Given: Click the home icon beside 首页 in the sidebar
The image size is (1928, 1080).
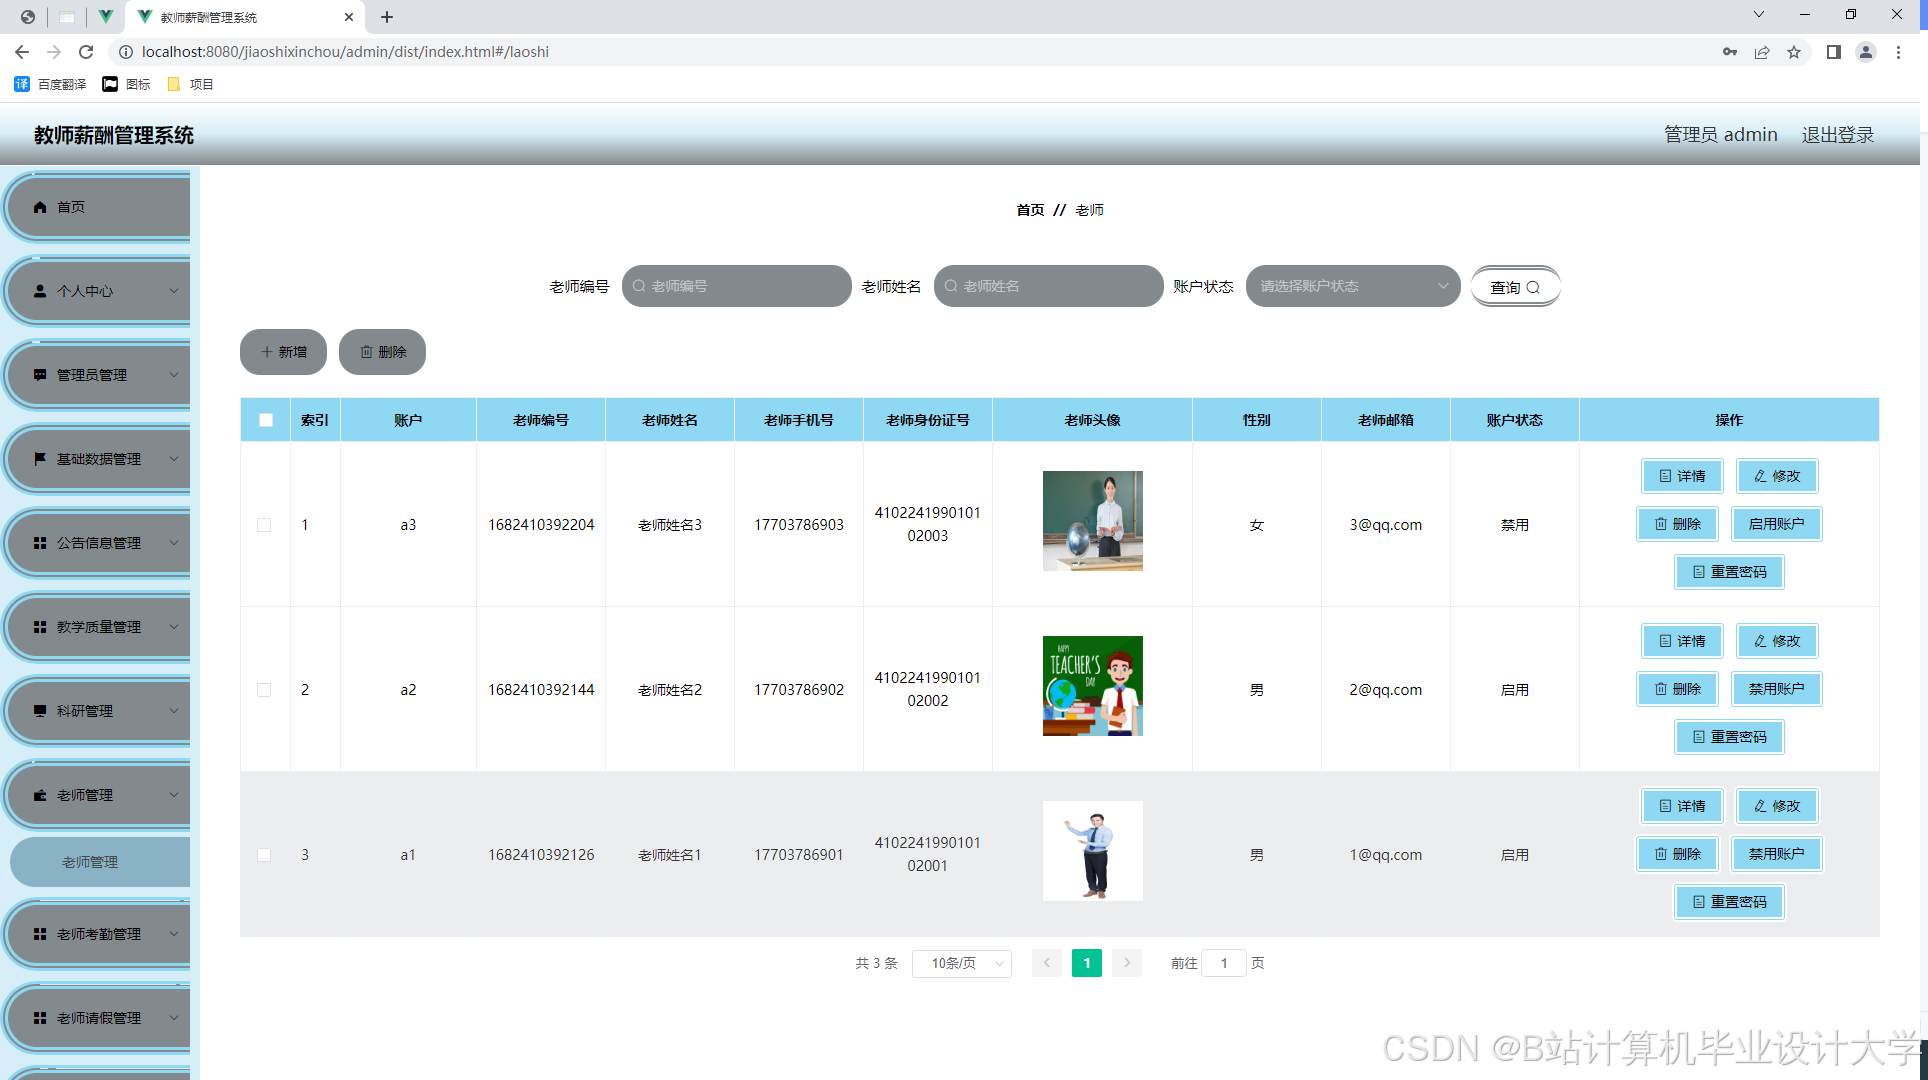Looking at the screenshot, I should (x=40, y=207).
